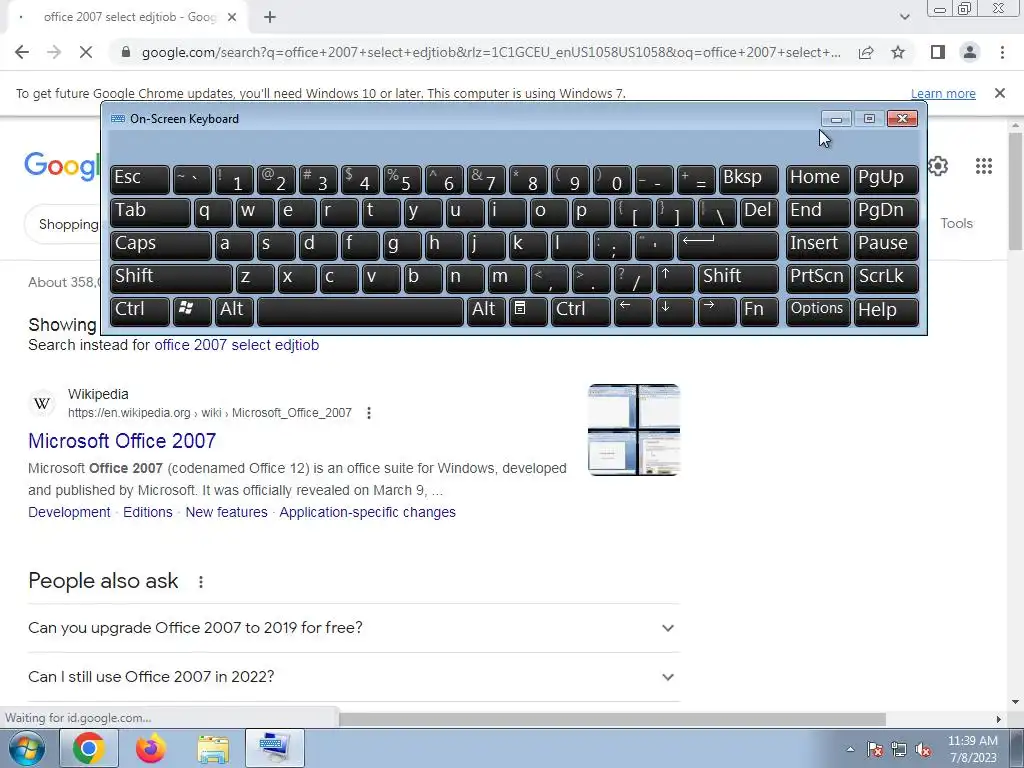Screen dimensions: 1024x768
Task: Search instead for office 2007 select edjtiob
Action: pos(236,345)
